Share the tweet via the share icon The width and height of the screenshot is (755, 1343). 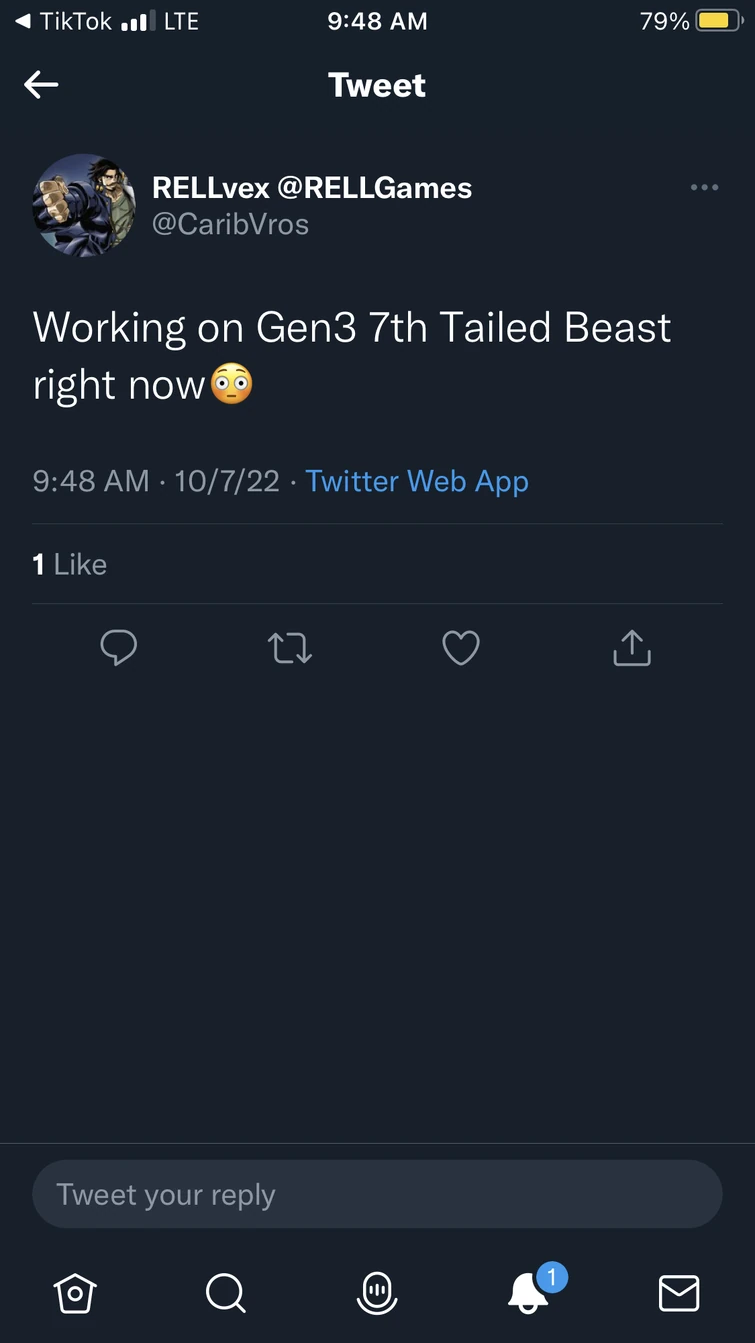(x=631, y=648)
